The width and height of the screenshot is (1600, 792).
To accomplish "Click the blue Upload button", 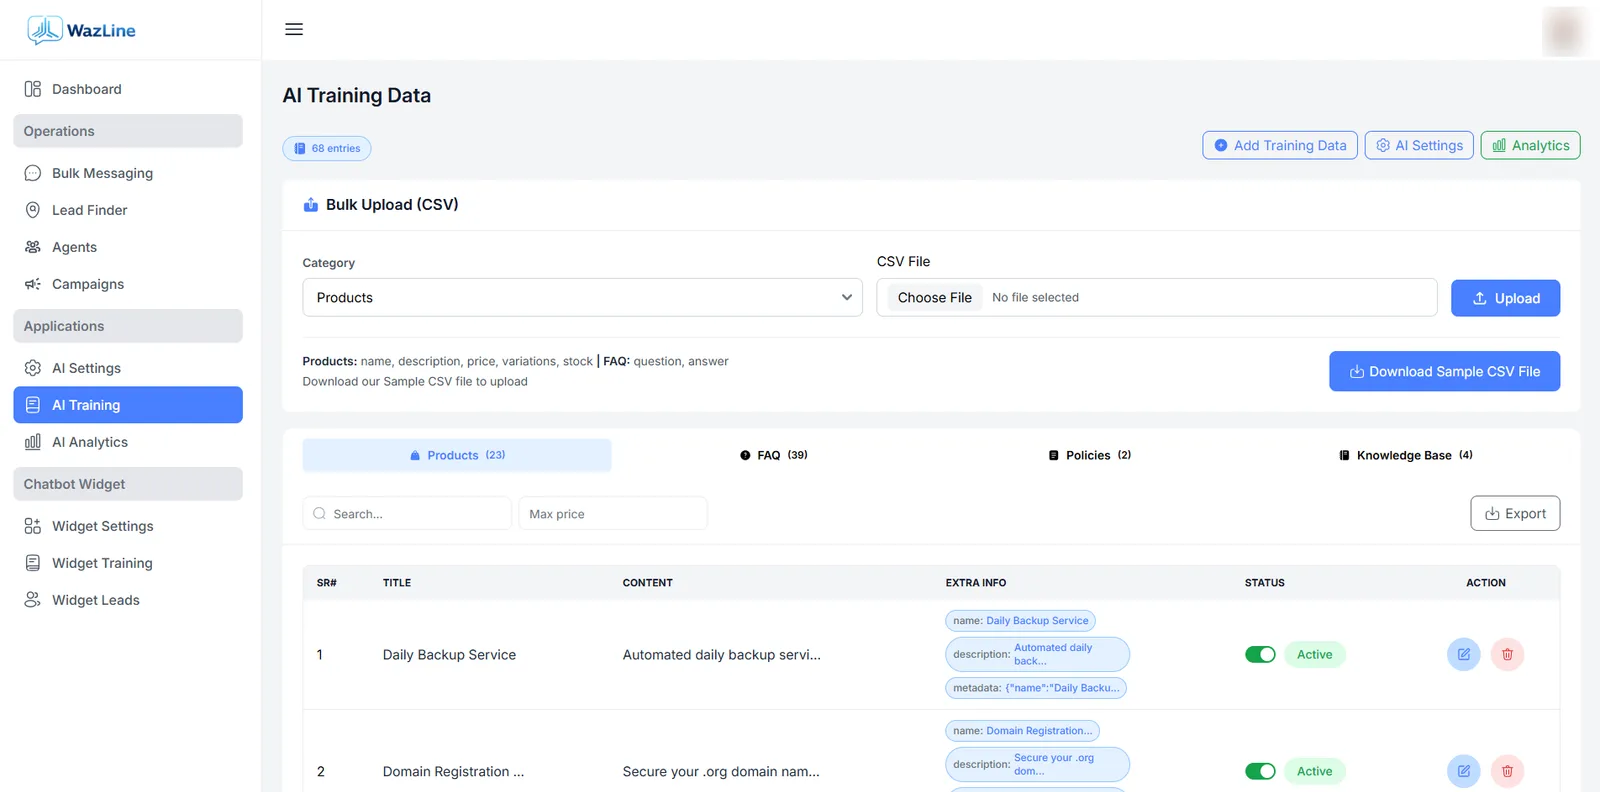I will pyautogui.click(x=1505, y=298).
